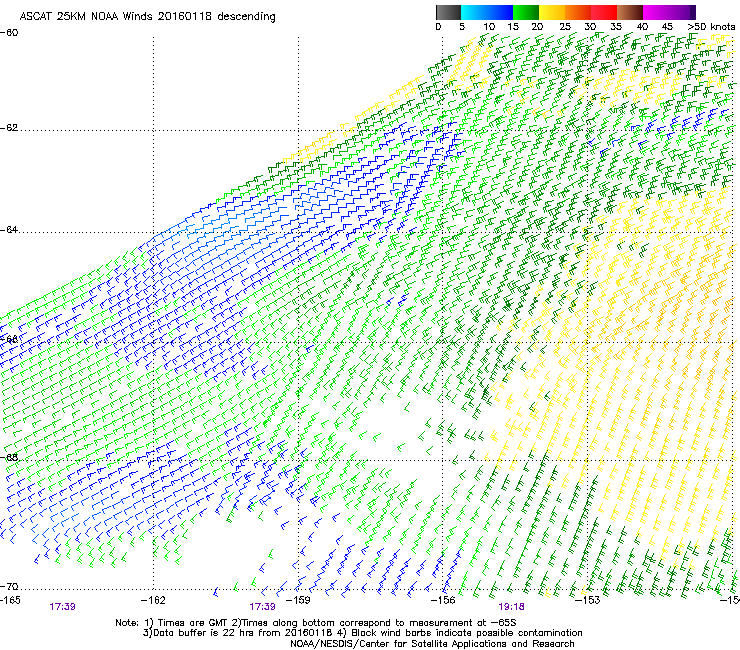Click the '-159' longitude label
This screenshot has height=650, width=740.
tap(298, 600)
